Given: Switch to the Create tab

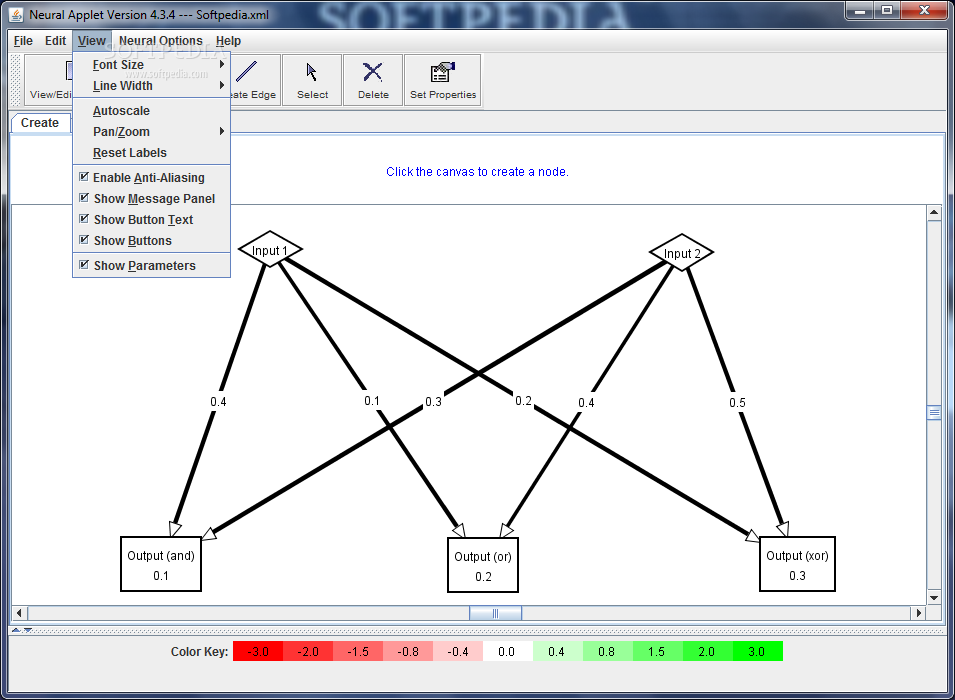Looking at the screenshot, I should (40, 122).
